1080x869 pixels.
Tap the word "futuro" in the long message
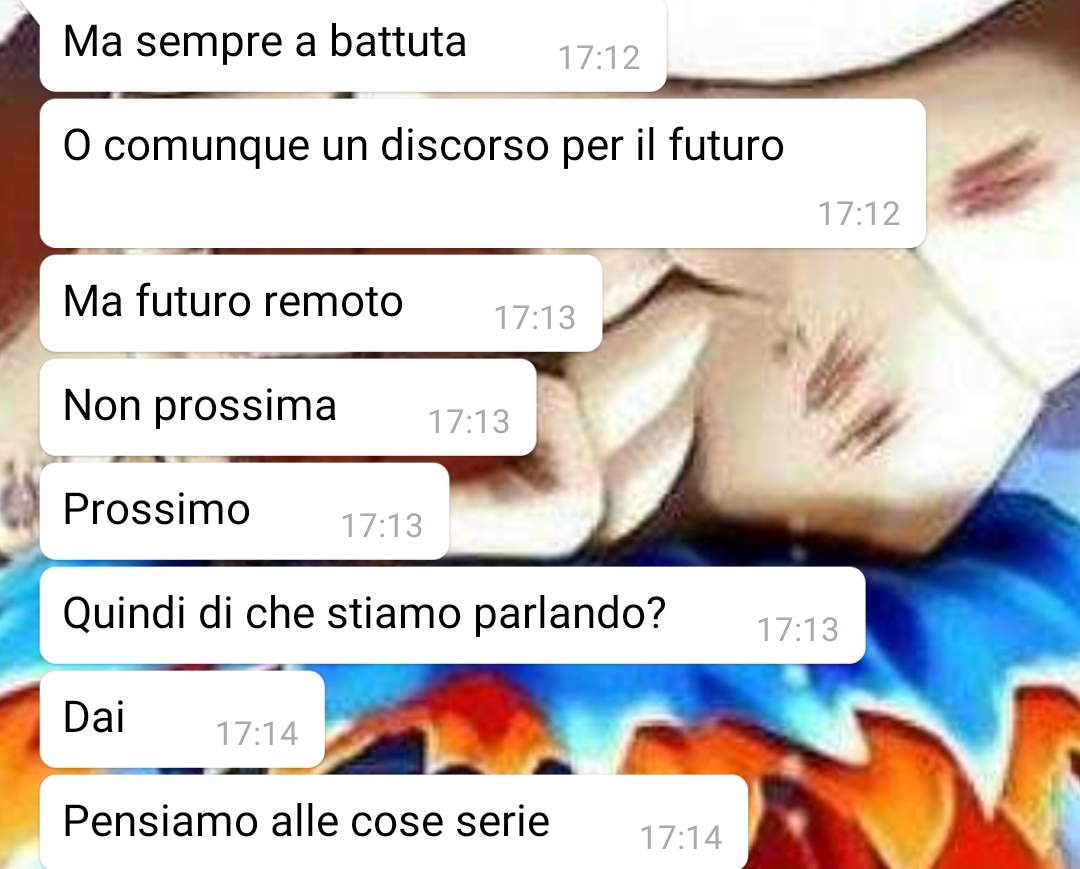(x=727, y=145)
